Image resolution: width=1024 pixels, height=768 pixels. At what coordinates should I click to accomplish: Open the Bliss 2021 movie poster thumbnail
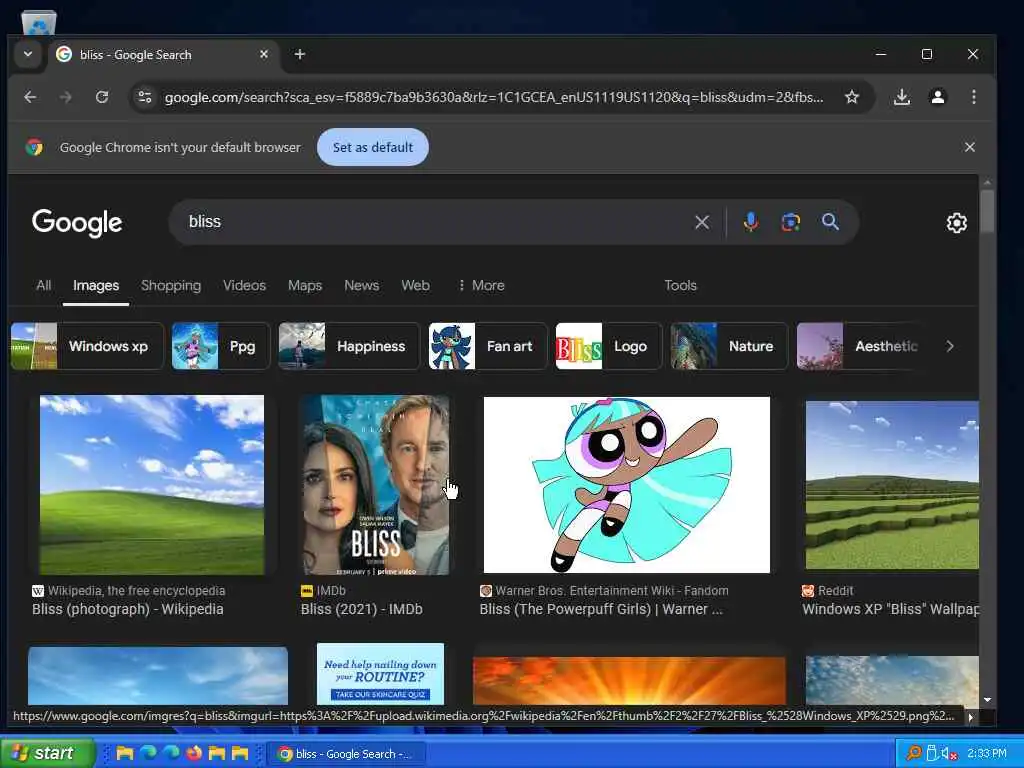(376, 485)
